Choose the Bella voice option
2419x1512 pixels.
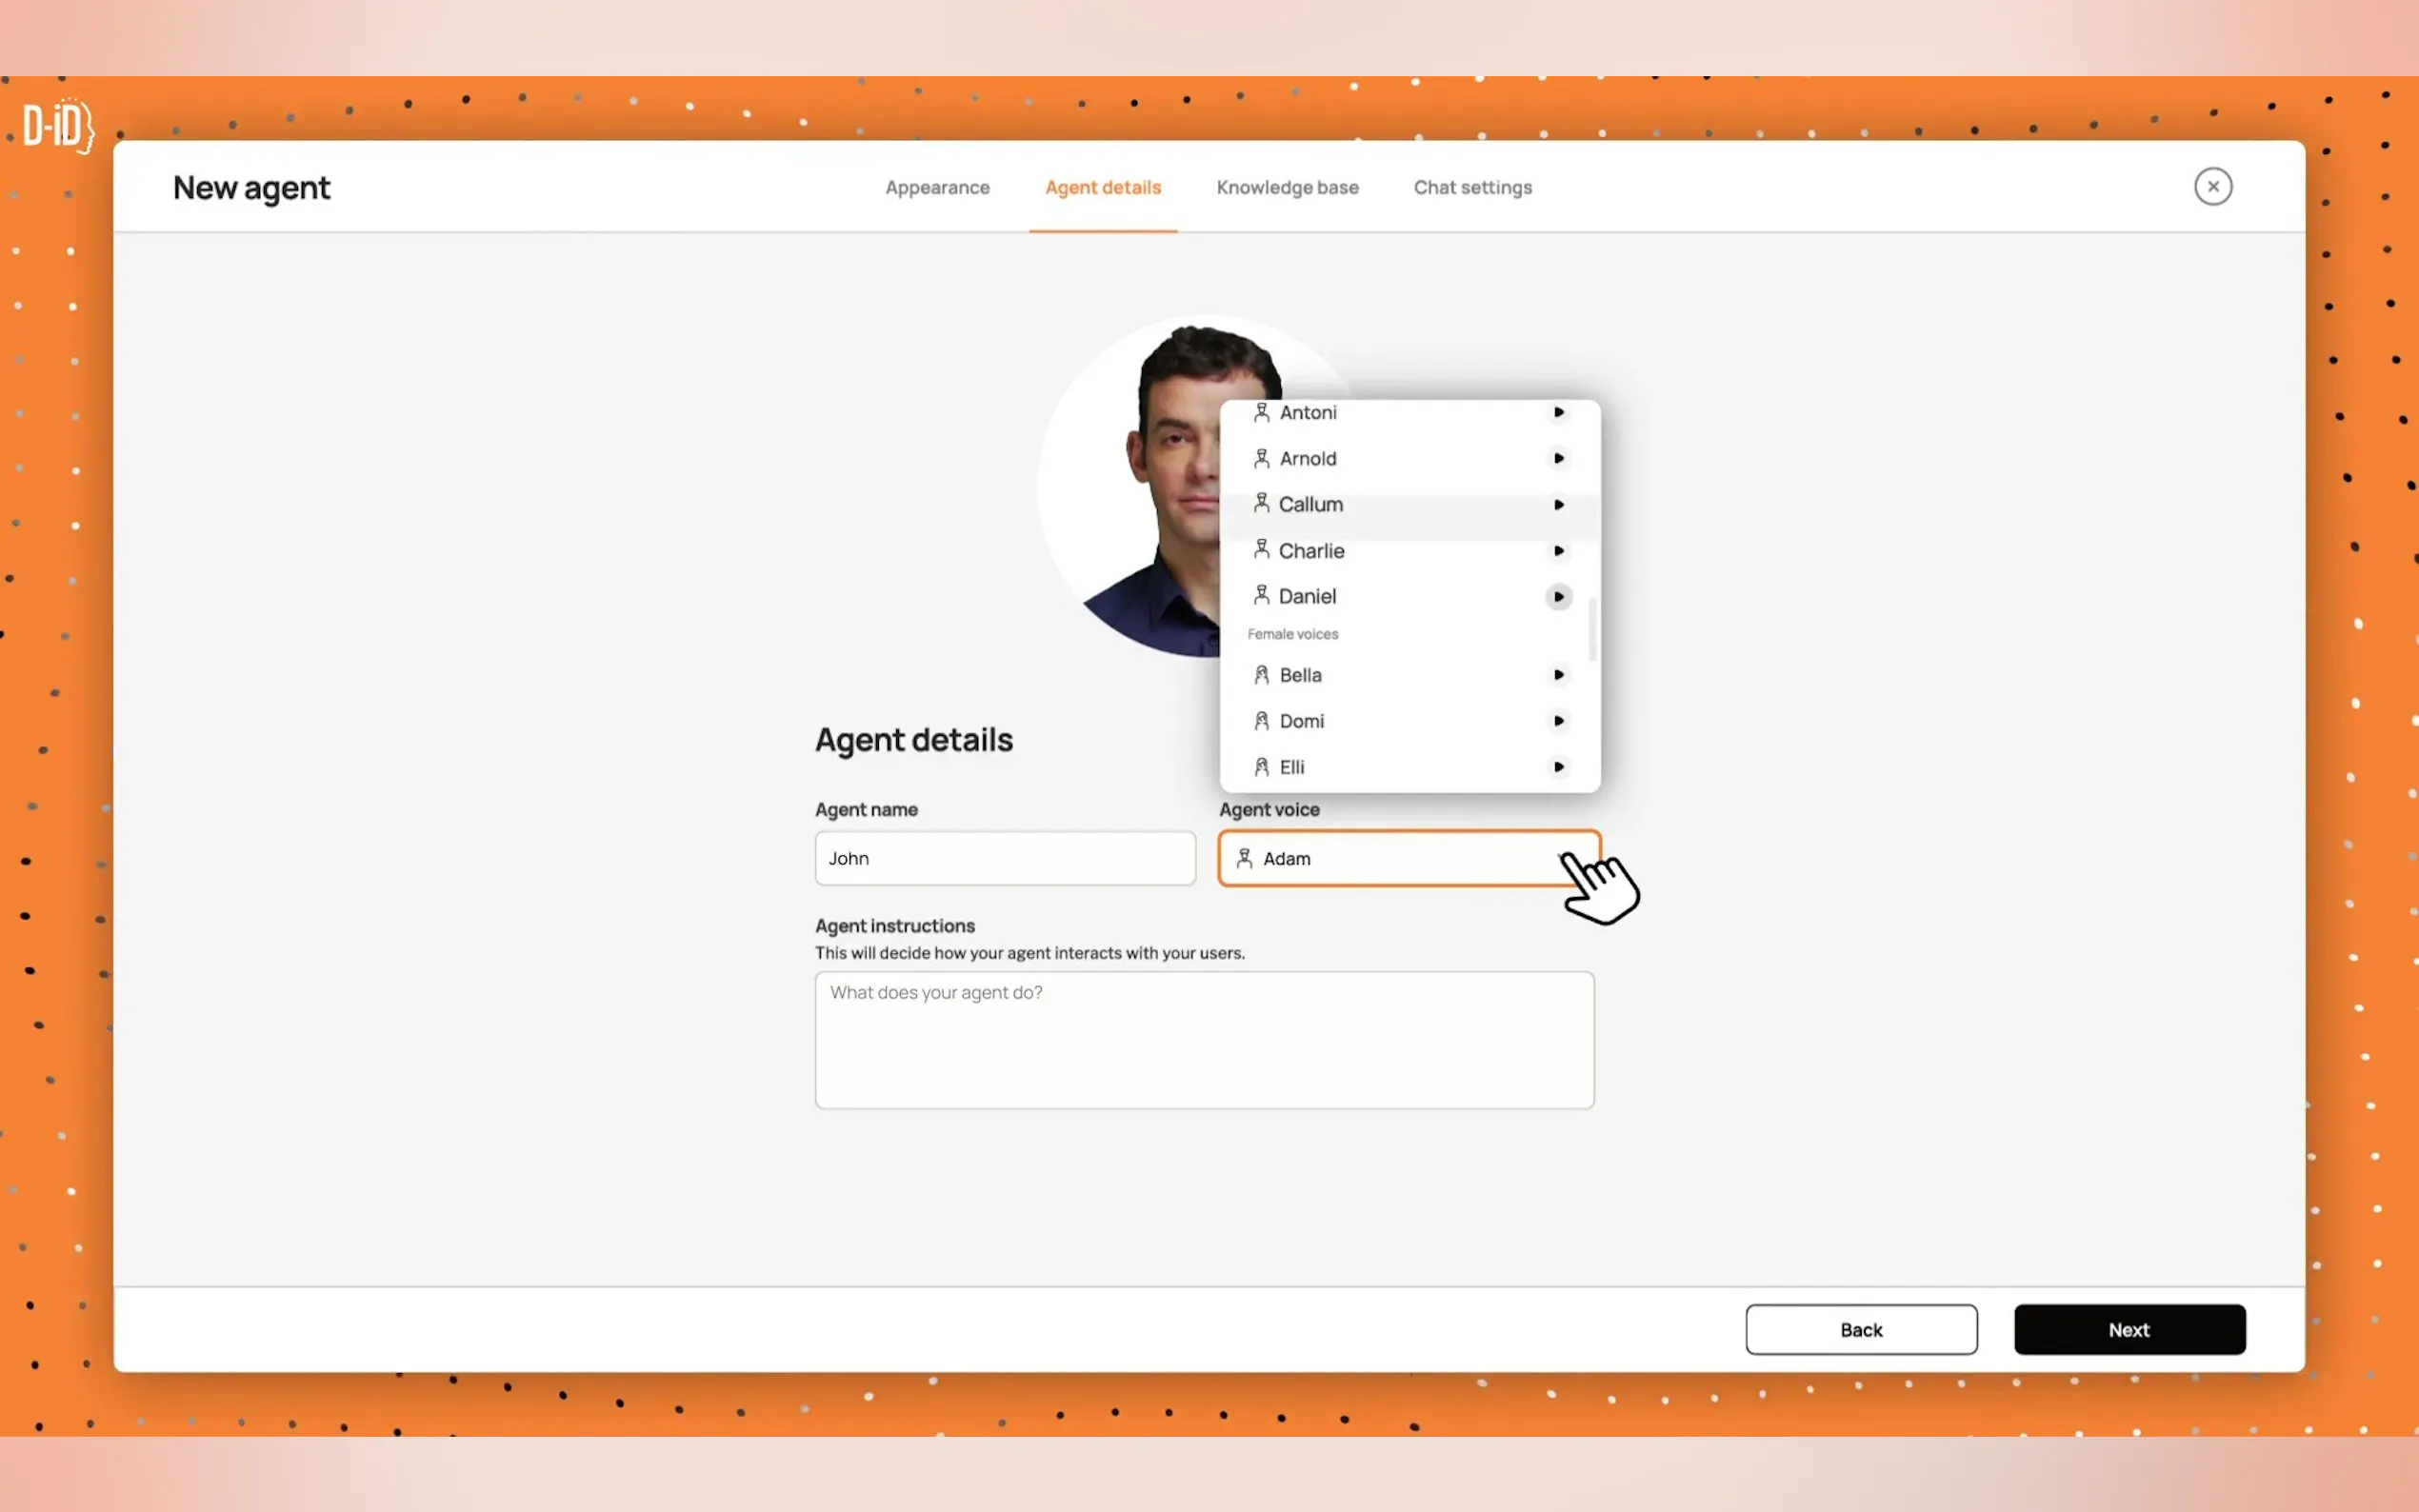point(1300,675)
